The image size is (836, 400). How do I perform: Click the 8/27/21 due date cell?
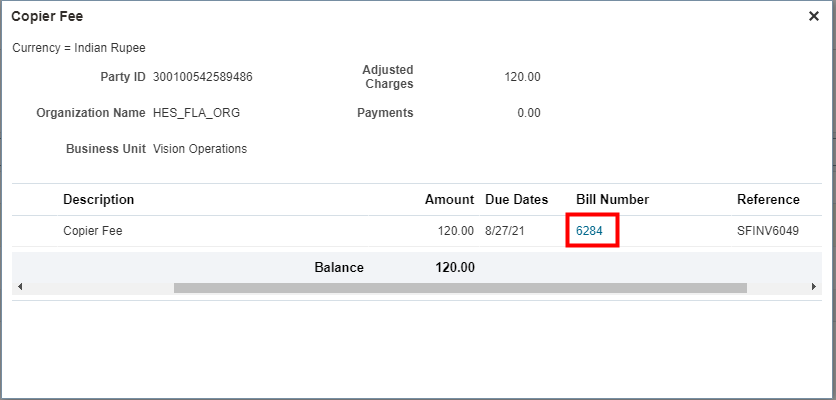507,231
